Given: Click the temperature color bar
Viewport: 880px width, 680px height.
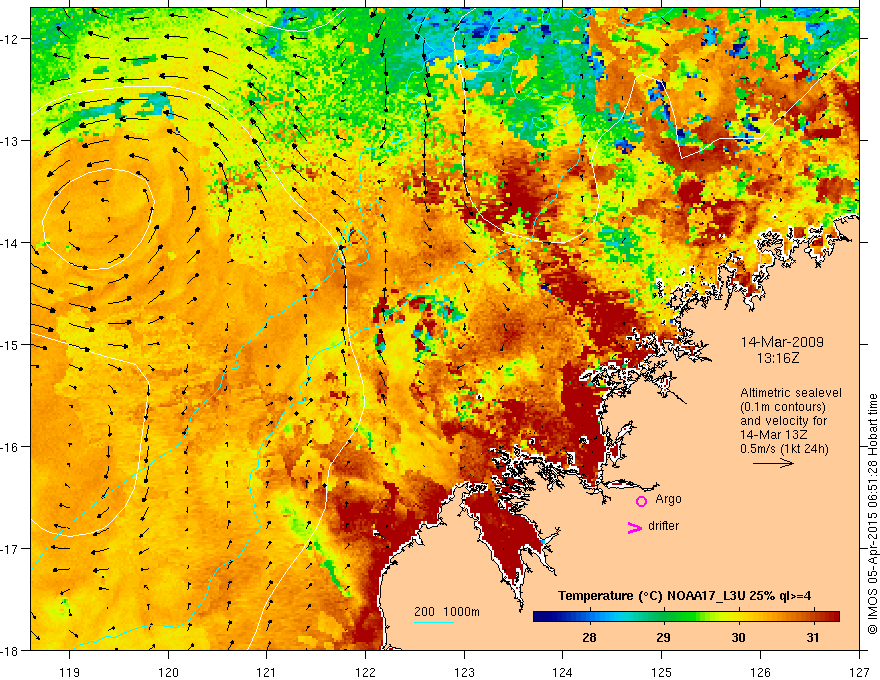Looking at the screenshot, I should (x=686, y=617).
